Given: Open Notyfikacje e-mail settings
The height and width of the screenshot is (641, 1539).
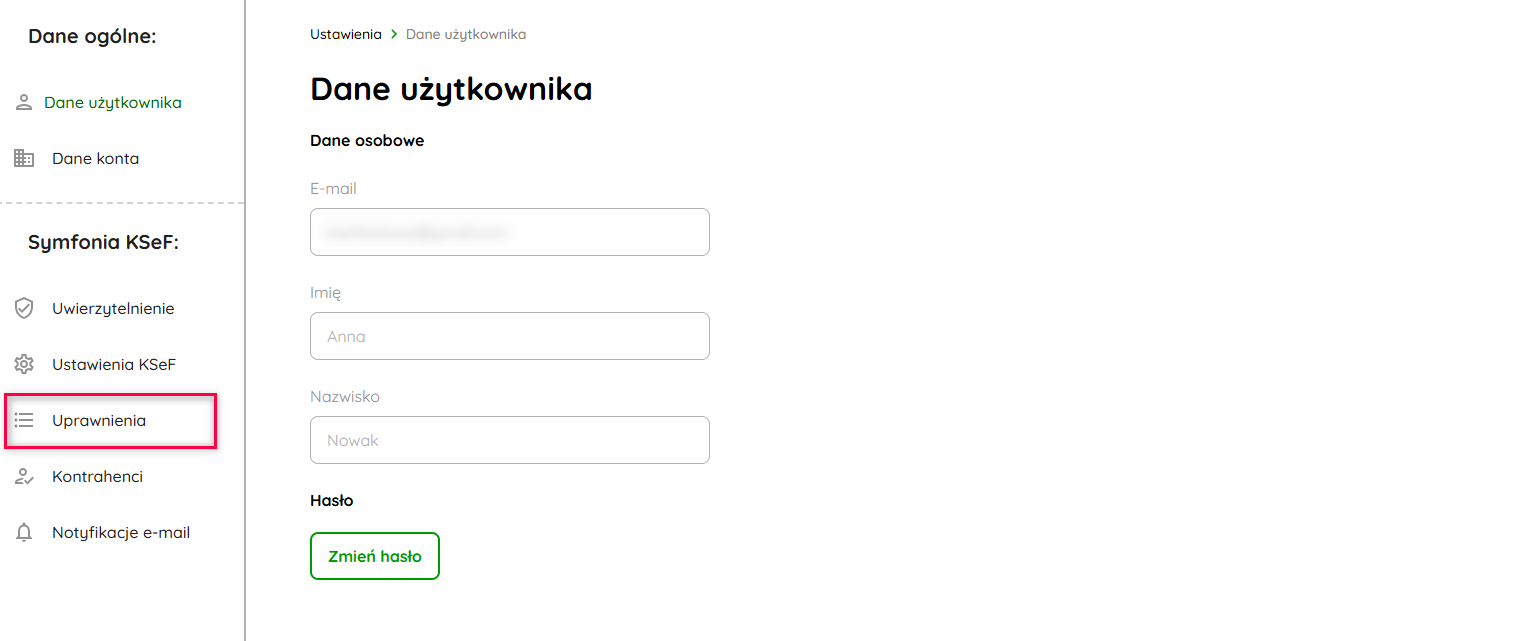Looking at the screenshot, I should [x=120, y=533].
